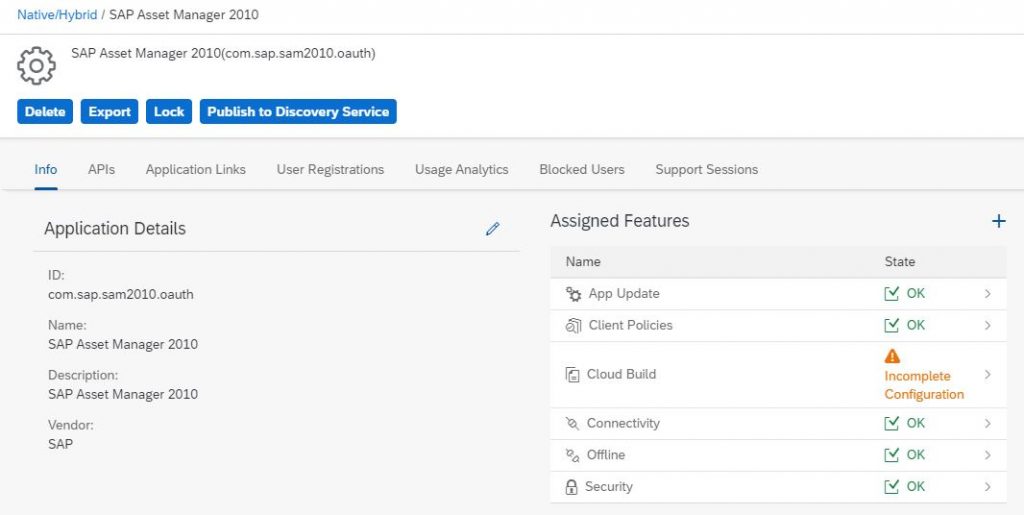Click the Connectivity feature name
The width and height of the screenshot is (1024, 515).
[623, 423]
